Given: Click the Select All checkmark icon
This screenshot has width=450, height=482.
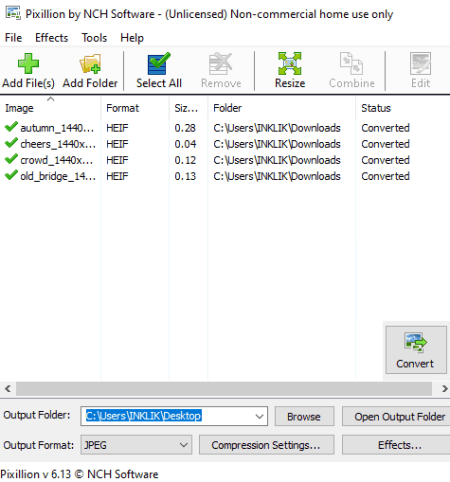Looking at the screenshot, I should [x=159, y=63].
